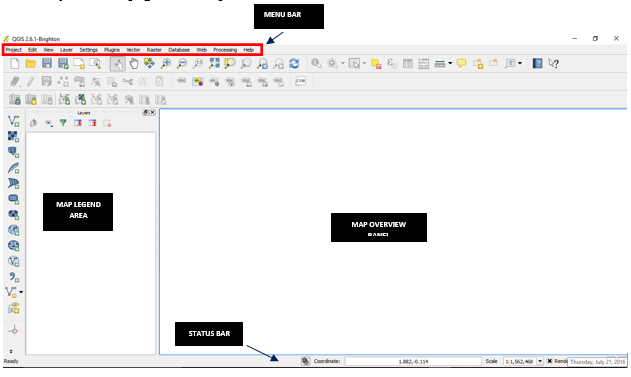The image size is (631, 377).
Task: Click the Zoom In magnifier icon
Action: click(165, 64)
